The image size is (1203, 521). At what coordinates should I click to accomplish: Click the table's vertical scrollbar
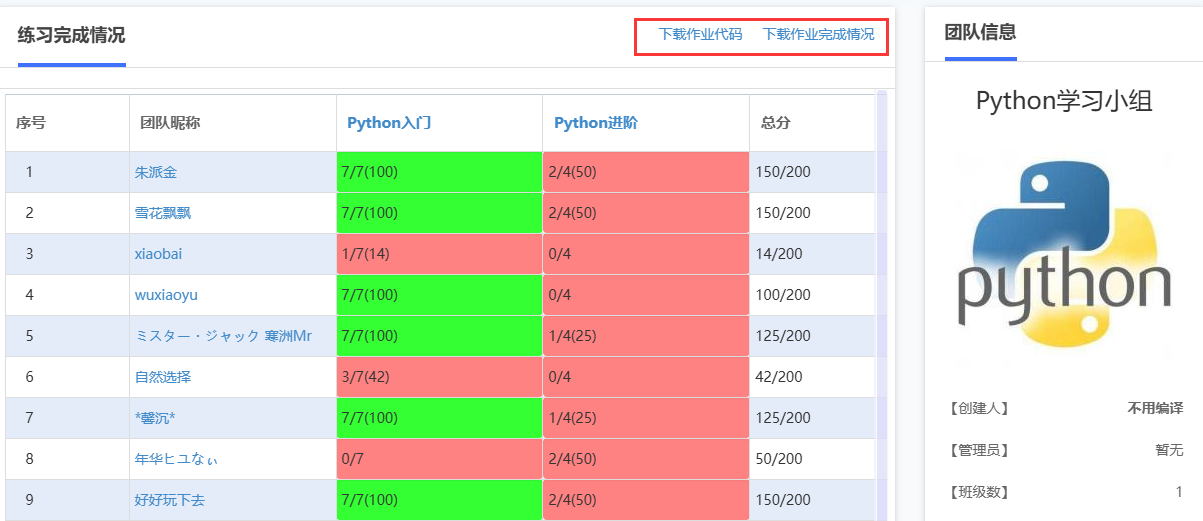click(882, 305)
